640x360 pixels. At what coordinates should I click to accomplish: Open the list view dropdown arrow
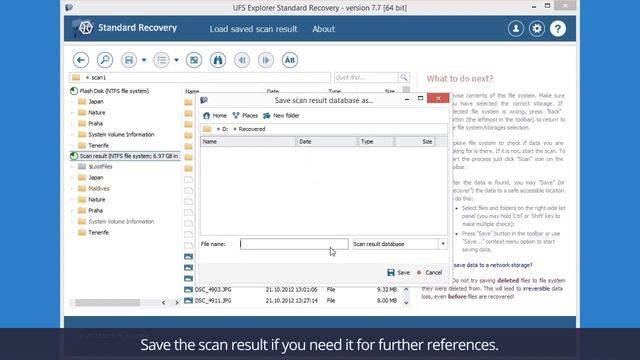point(176,60)
